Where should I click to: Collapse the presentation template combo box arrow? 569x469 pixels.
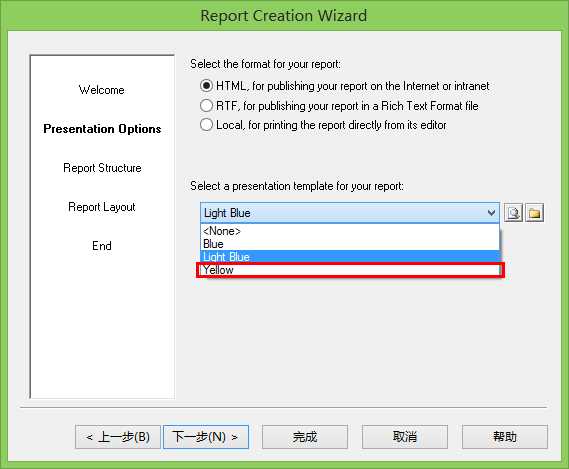click(491, 213)
